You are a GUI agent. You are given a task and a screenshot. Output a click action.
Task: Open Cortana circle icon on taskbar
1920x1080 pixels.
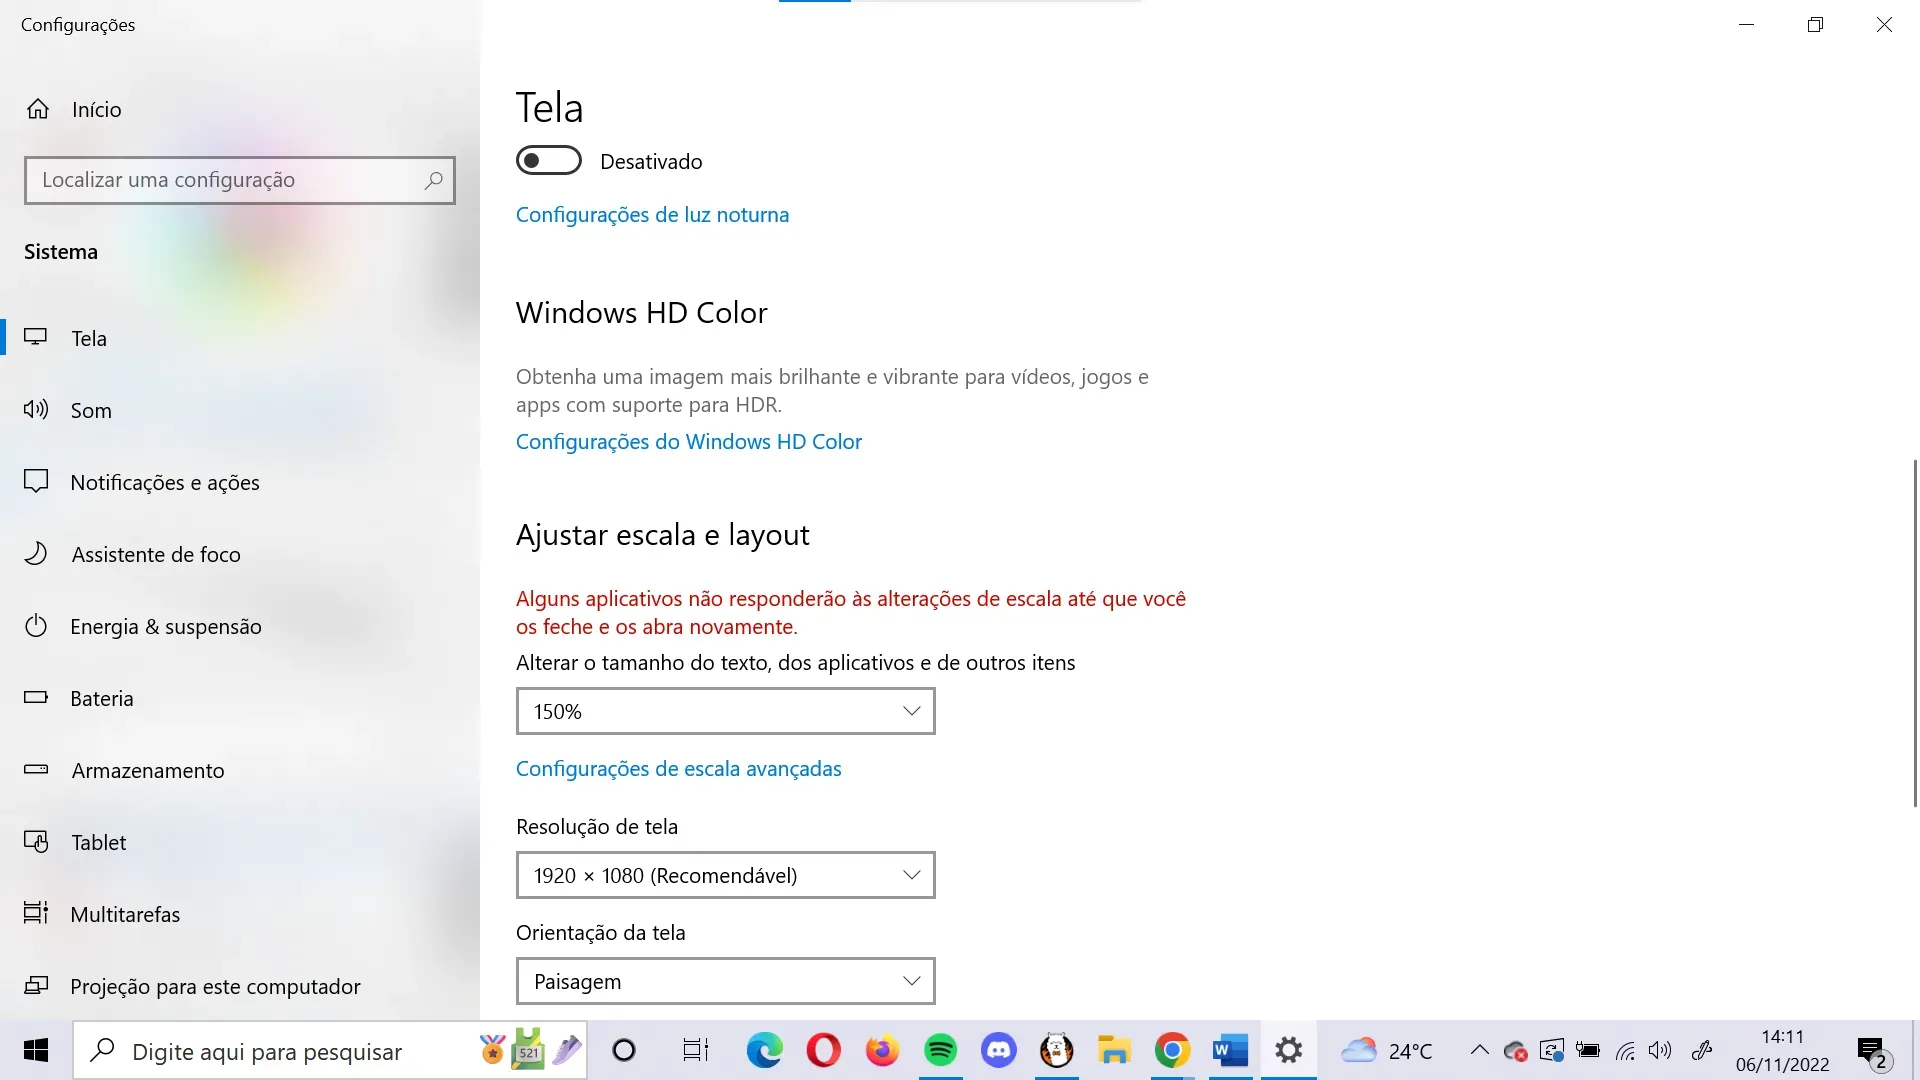[624, 1051]
